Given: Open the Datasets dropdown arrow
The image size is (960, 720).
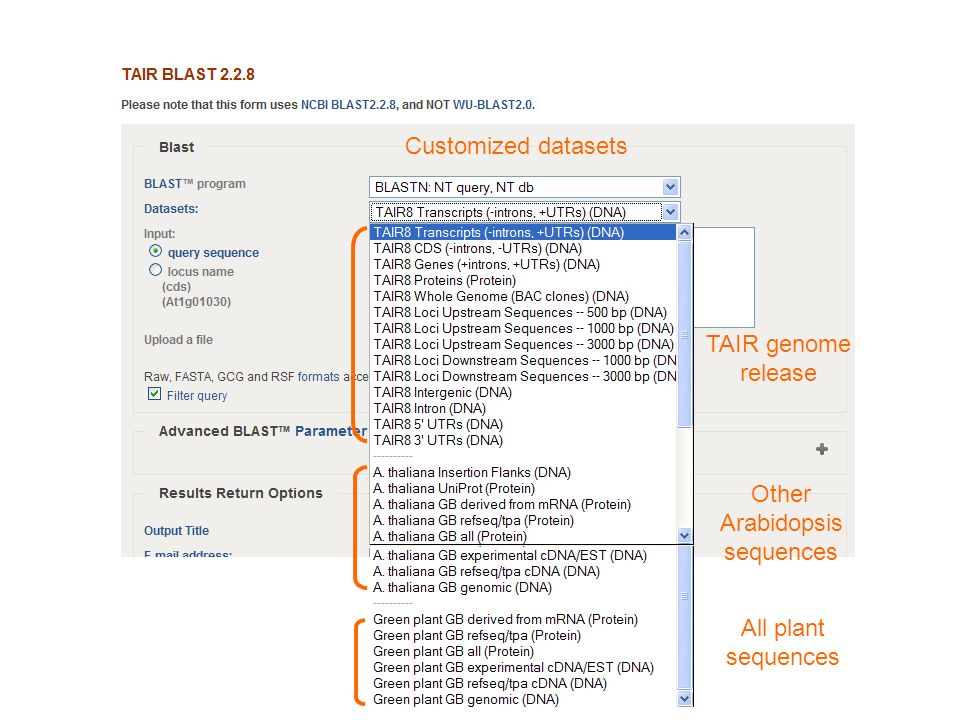Looking at the screenshot, I should (670, 212).
